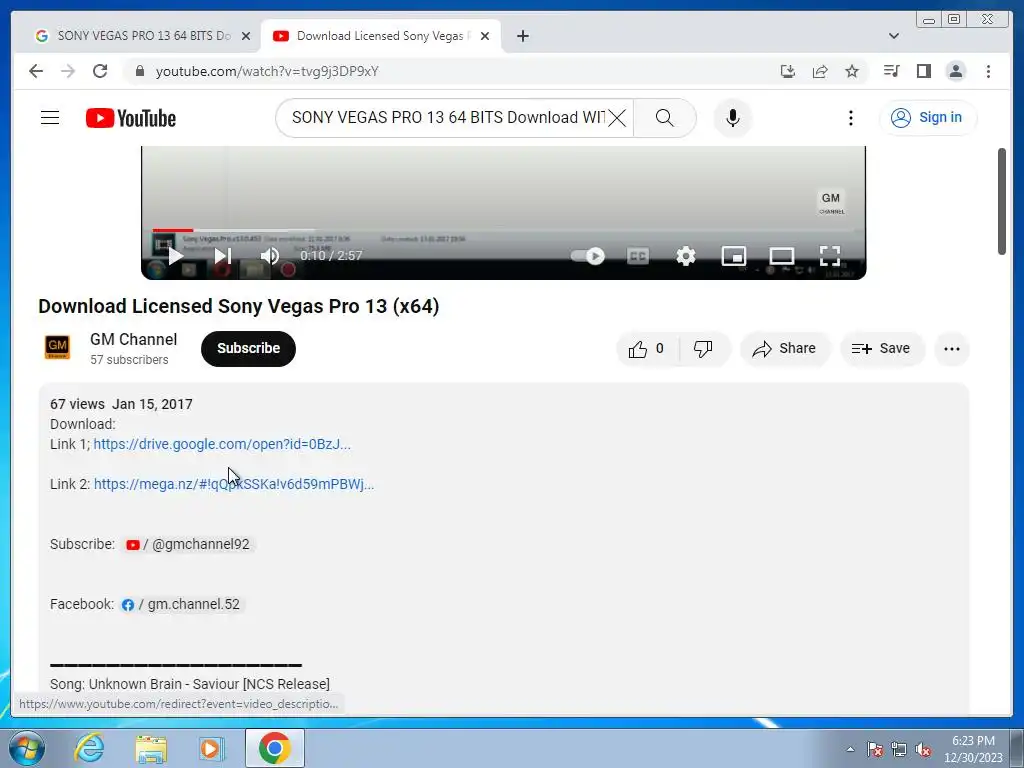Viewport: 1024px width, 768px height.
Task: Enable miniplayer mode
Action: (x=733, y=256)
